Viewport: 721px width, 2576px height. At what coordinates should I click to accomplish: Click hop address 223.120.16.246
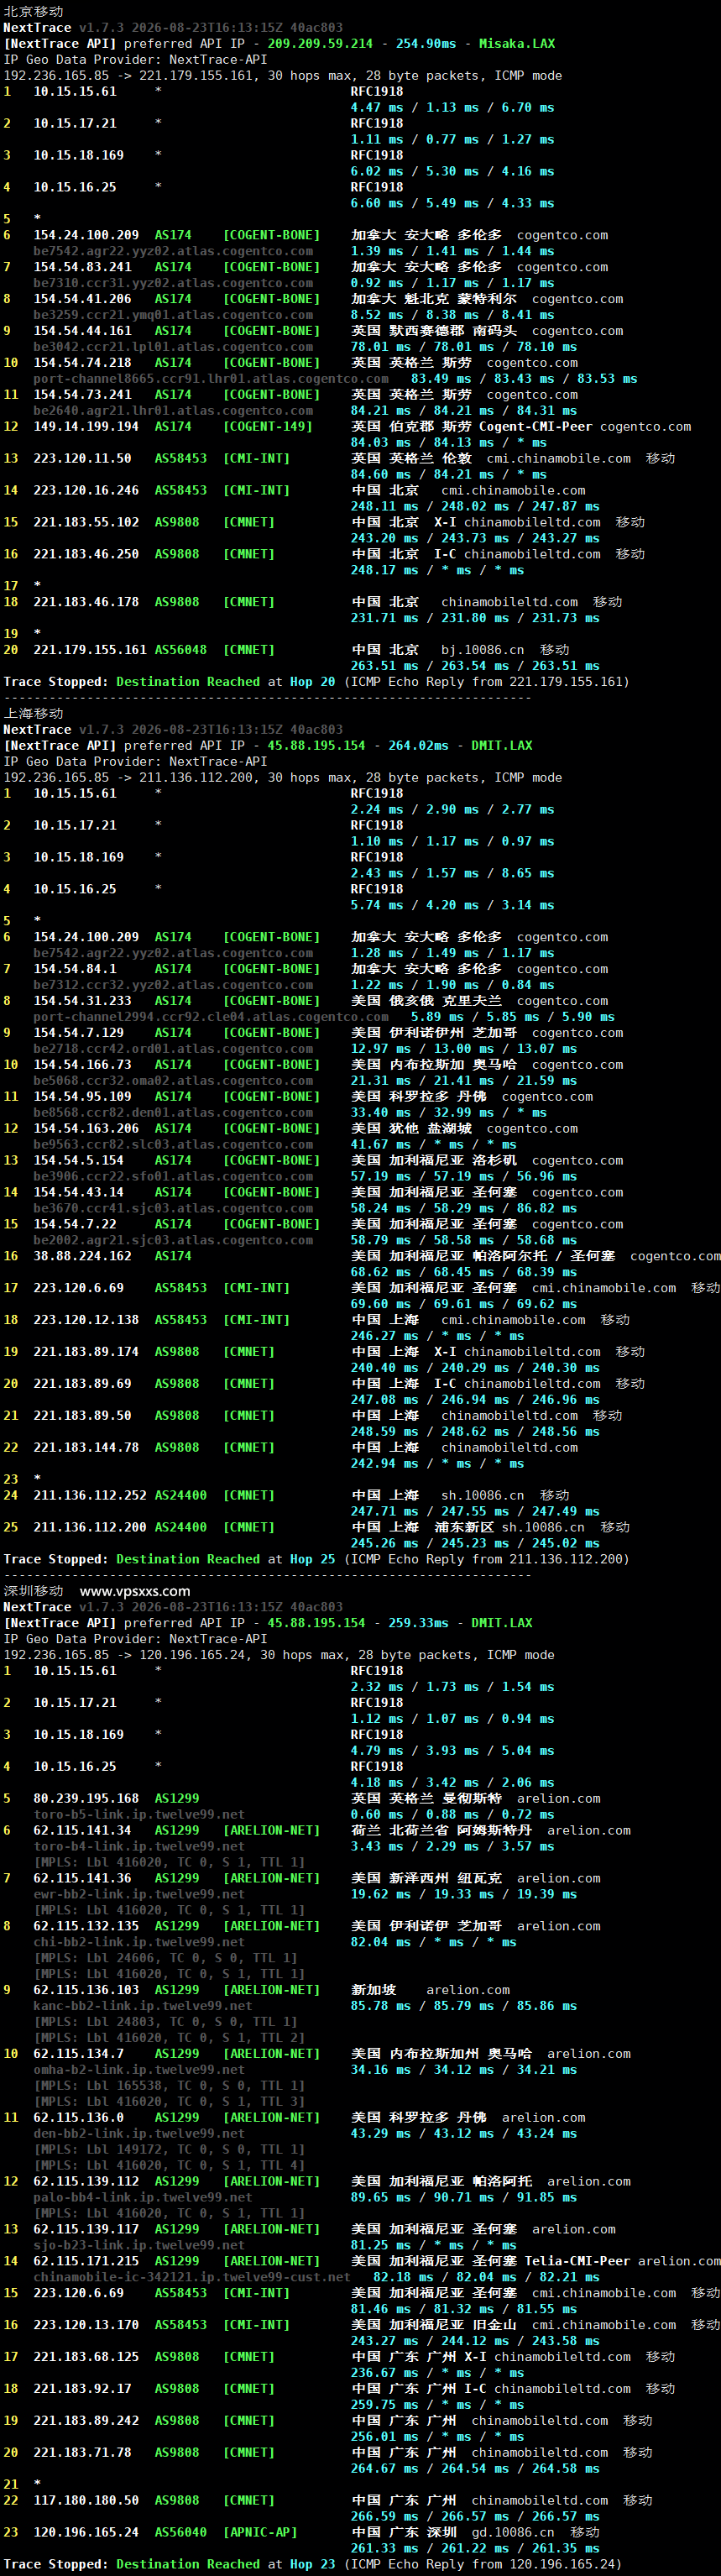pyautogui.click(x=86, y=490)
